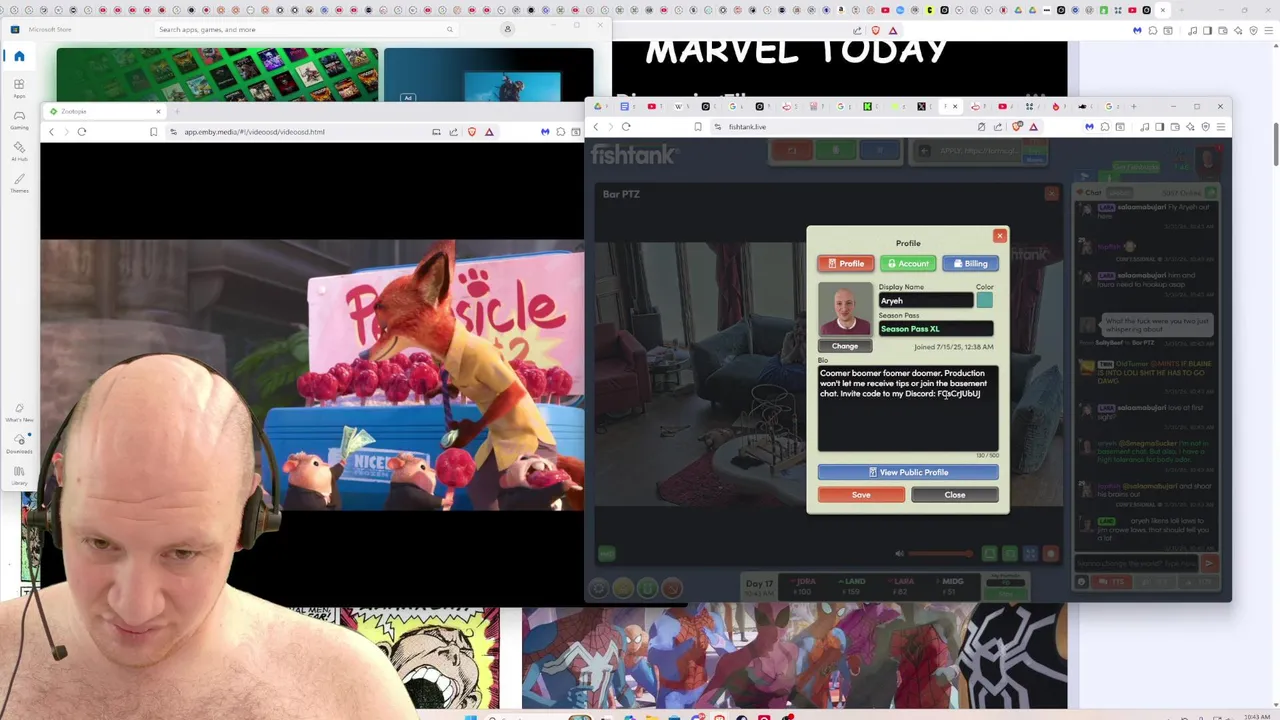The height and width of the screenshot is (720, 1280).
Task: Go back in the emby browser window
Action: pyautogui.click(x=52, y=132)
